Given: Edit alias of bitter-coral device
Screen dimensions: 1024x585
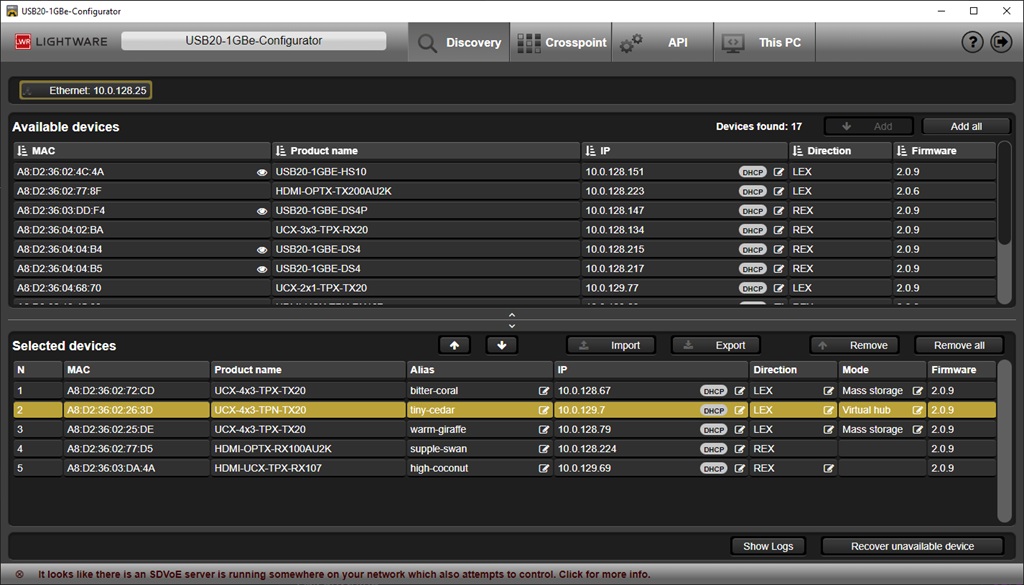Looking at the screenshot, I should [544, 391].
